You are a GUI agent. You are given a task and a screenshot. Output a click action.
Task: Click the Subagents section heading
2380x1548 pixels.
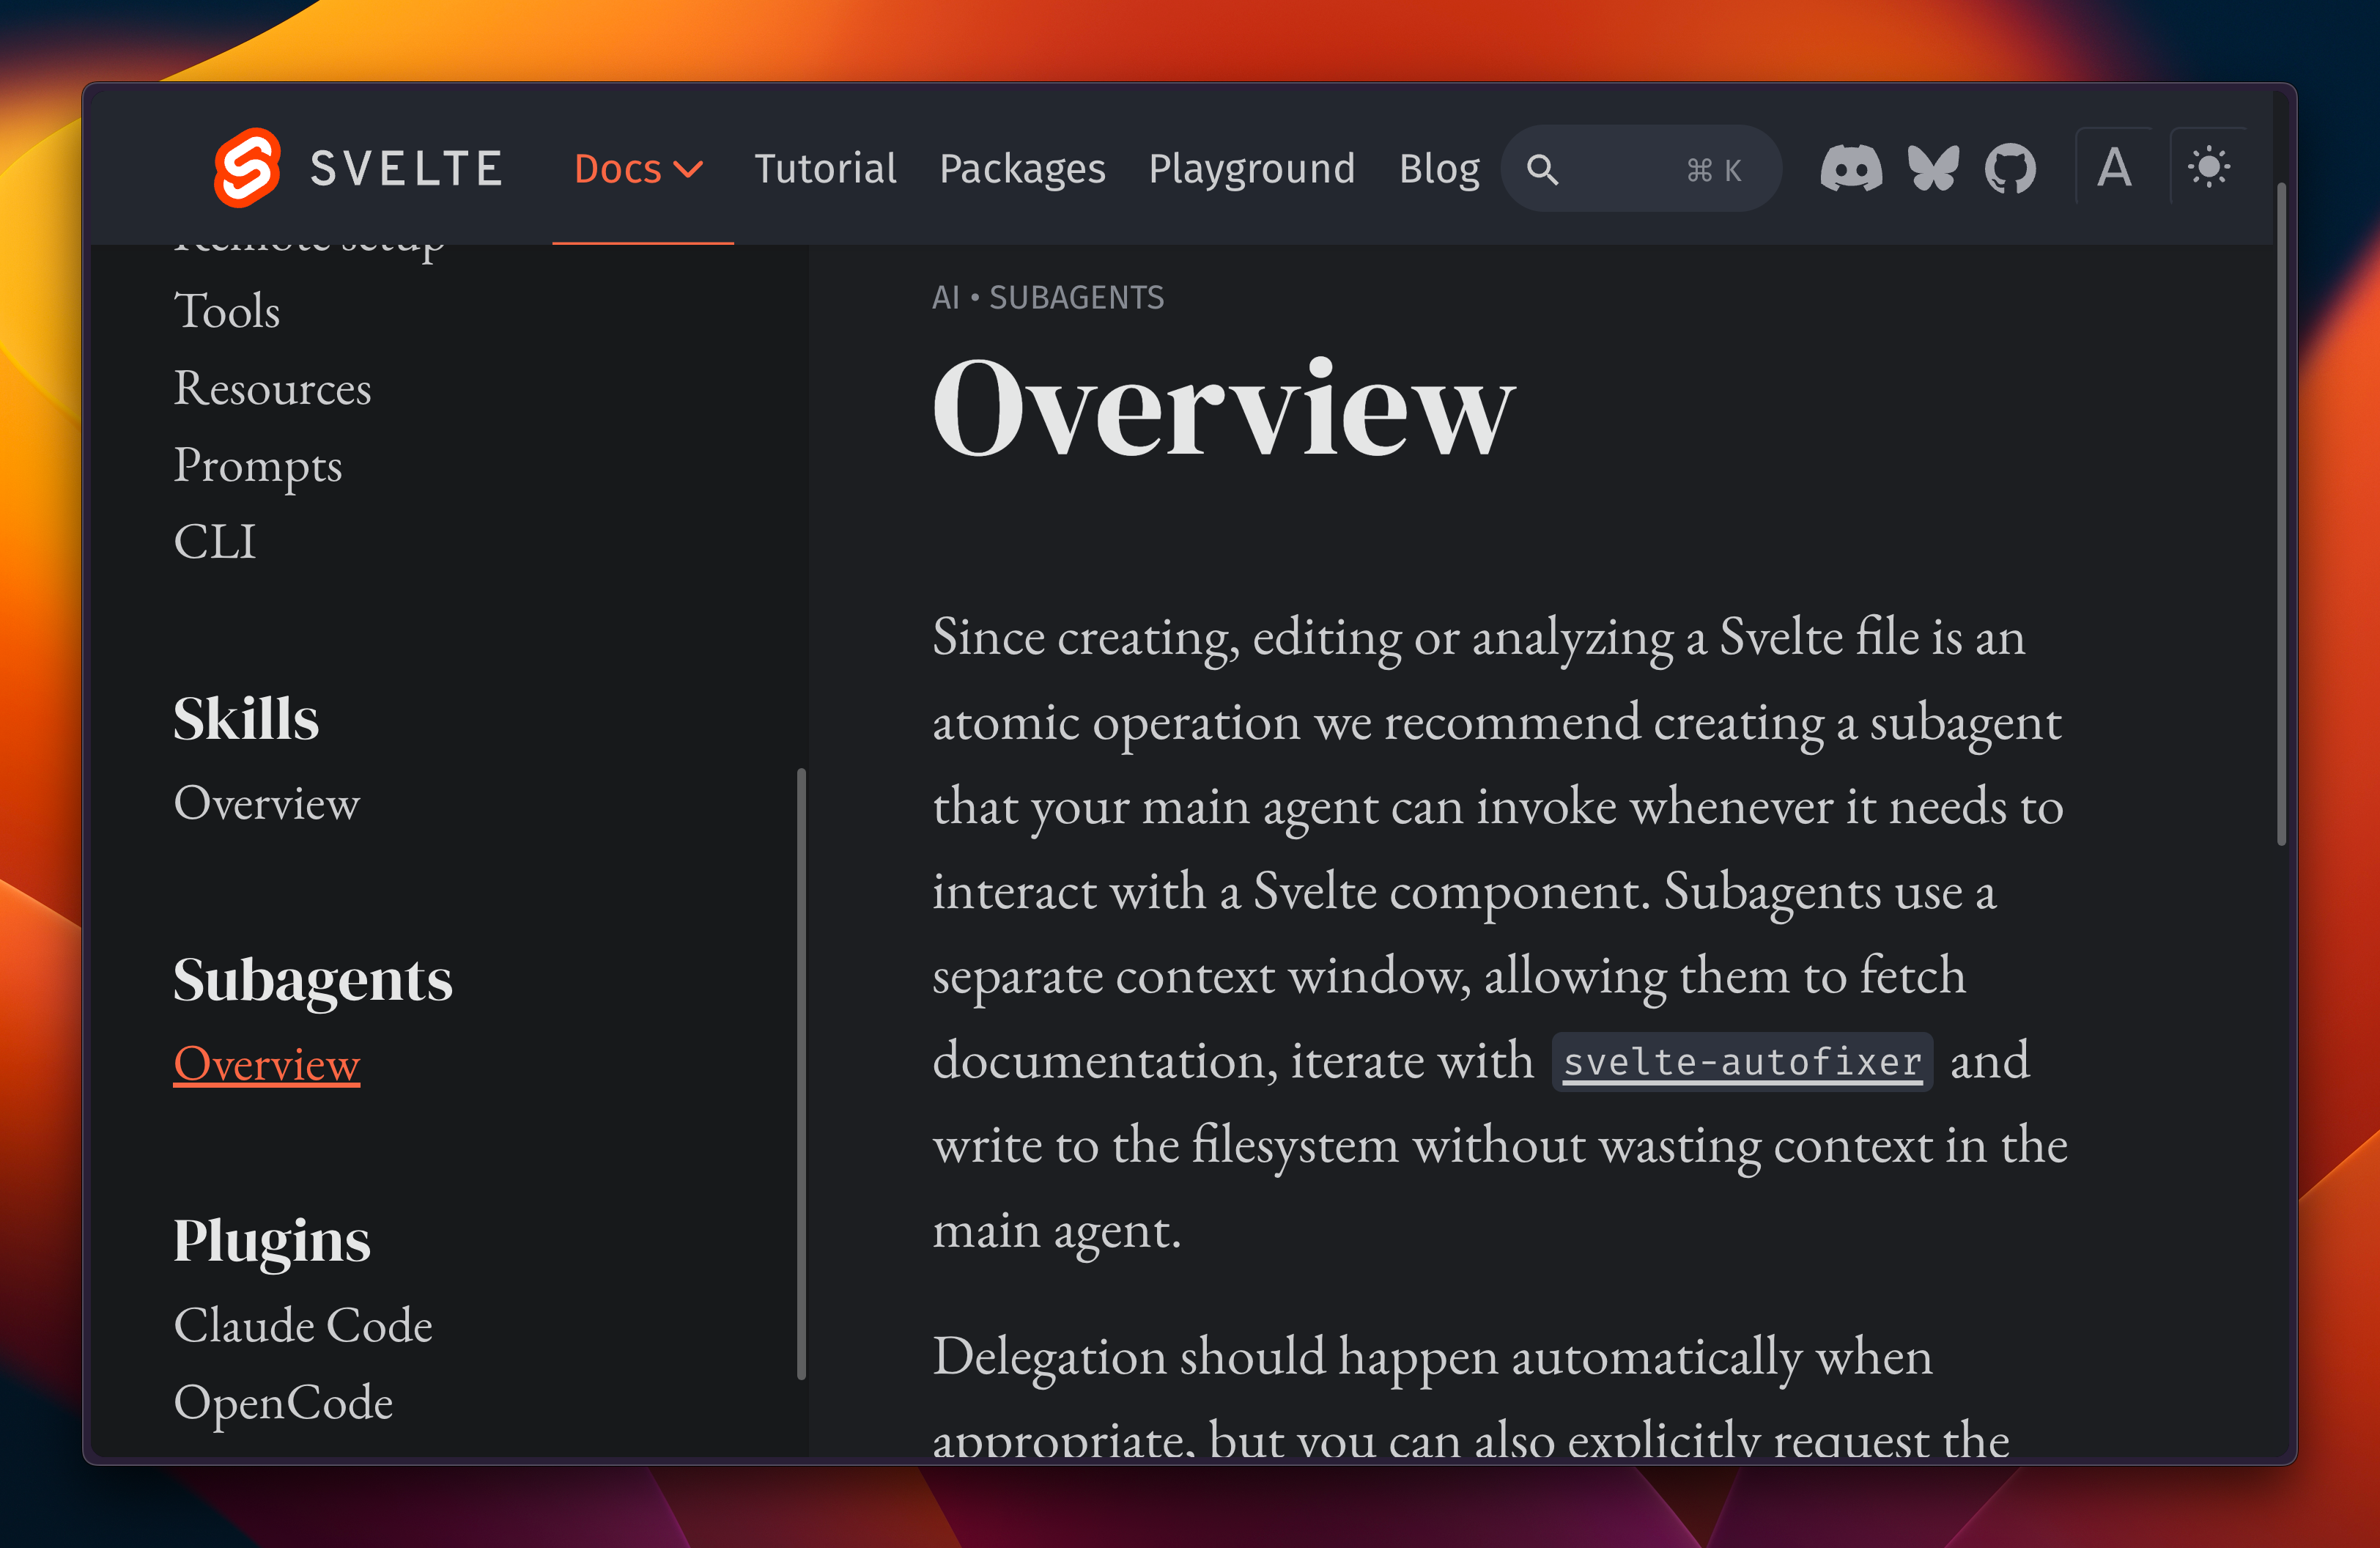click(313, 980)
